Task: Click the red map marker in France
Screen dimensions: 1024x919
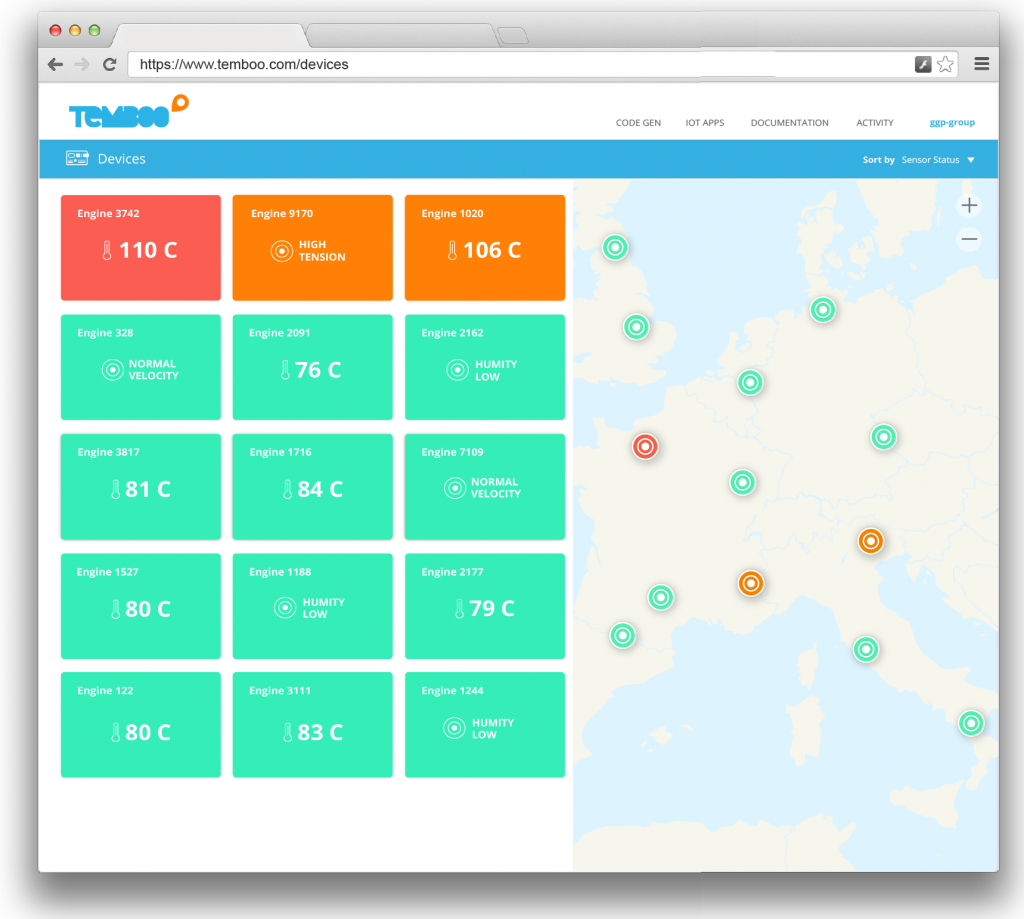Action: pos(645,446)
